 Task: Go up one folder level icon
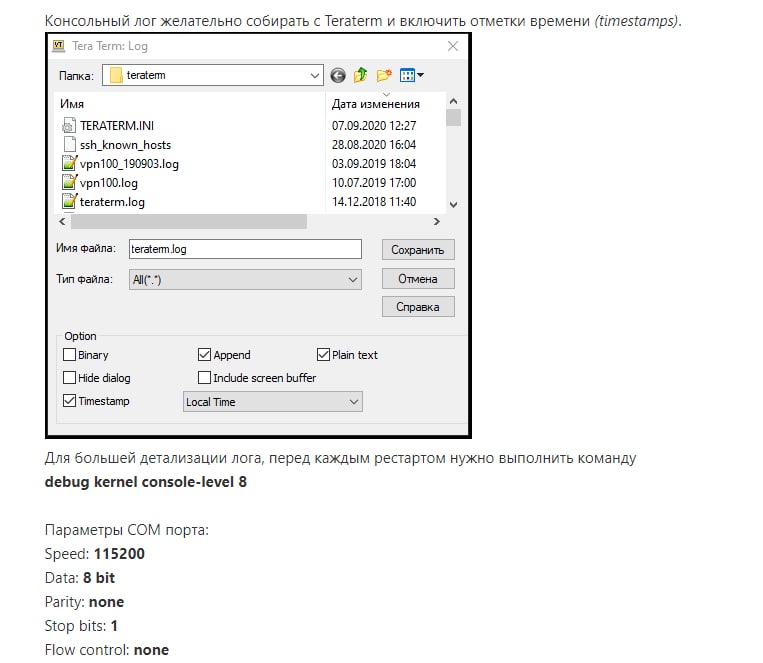361,75
